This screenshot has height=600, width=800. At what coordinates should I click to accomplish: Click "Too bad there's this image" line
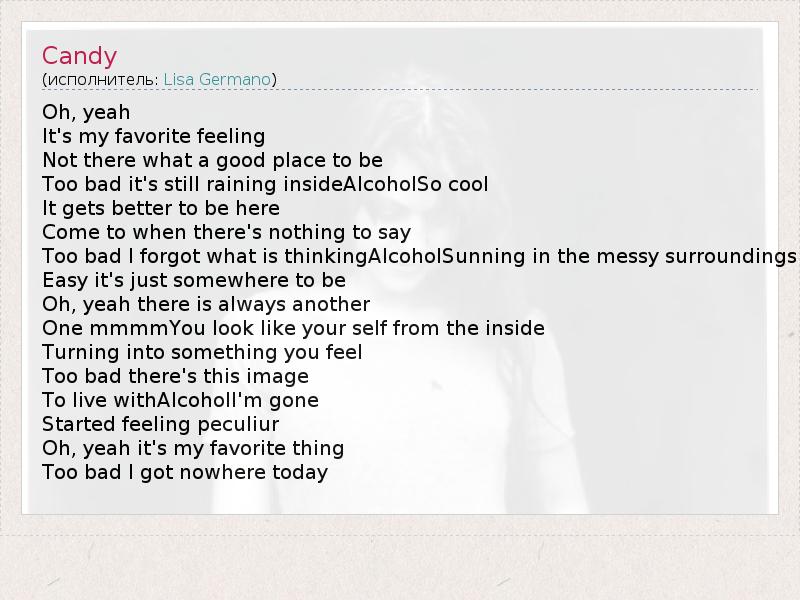(x=175, y=376)
